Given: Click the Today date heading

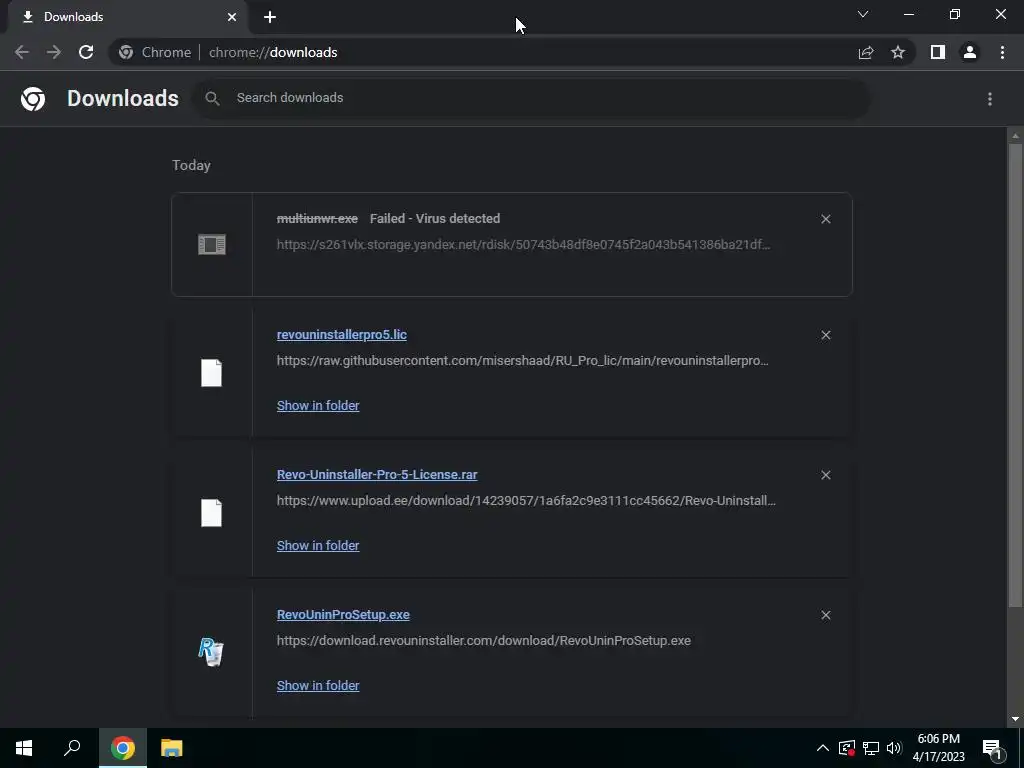Looking at the screenshot, I should pyautogui.click(x=191, y=165).
